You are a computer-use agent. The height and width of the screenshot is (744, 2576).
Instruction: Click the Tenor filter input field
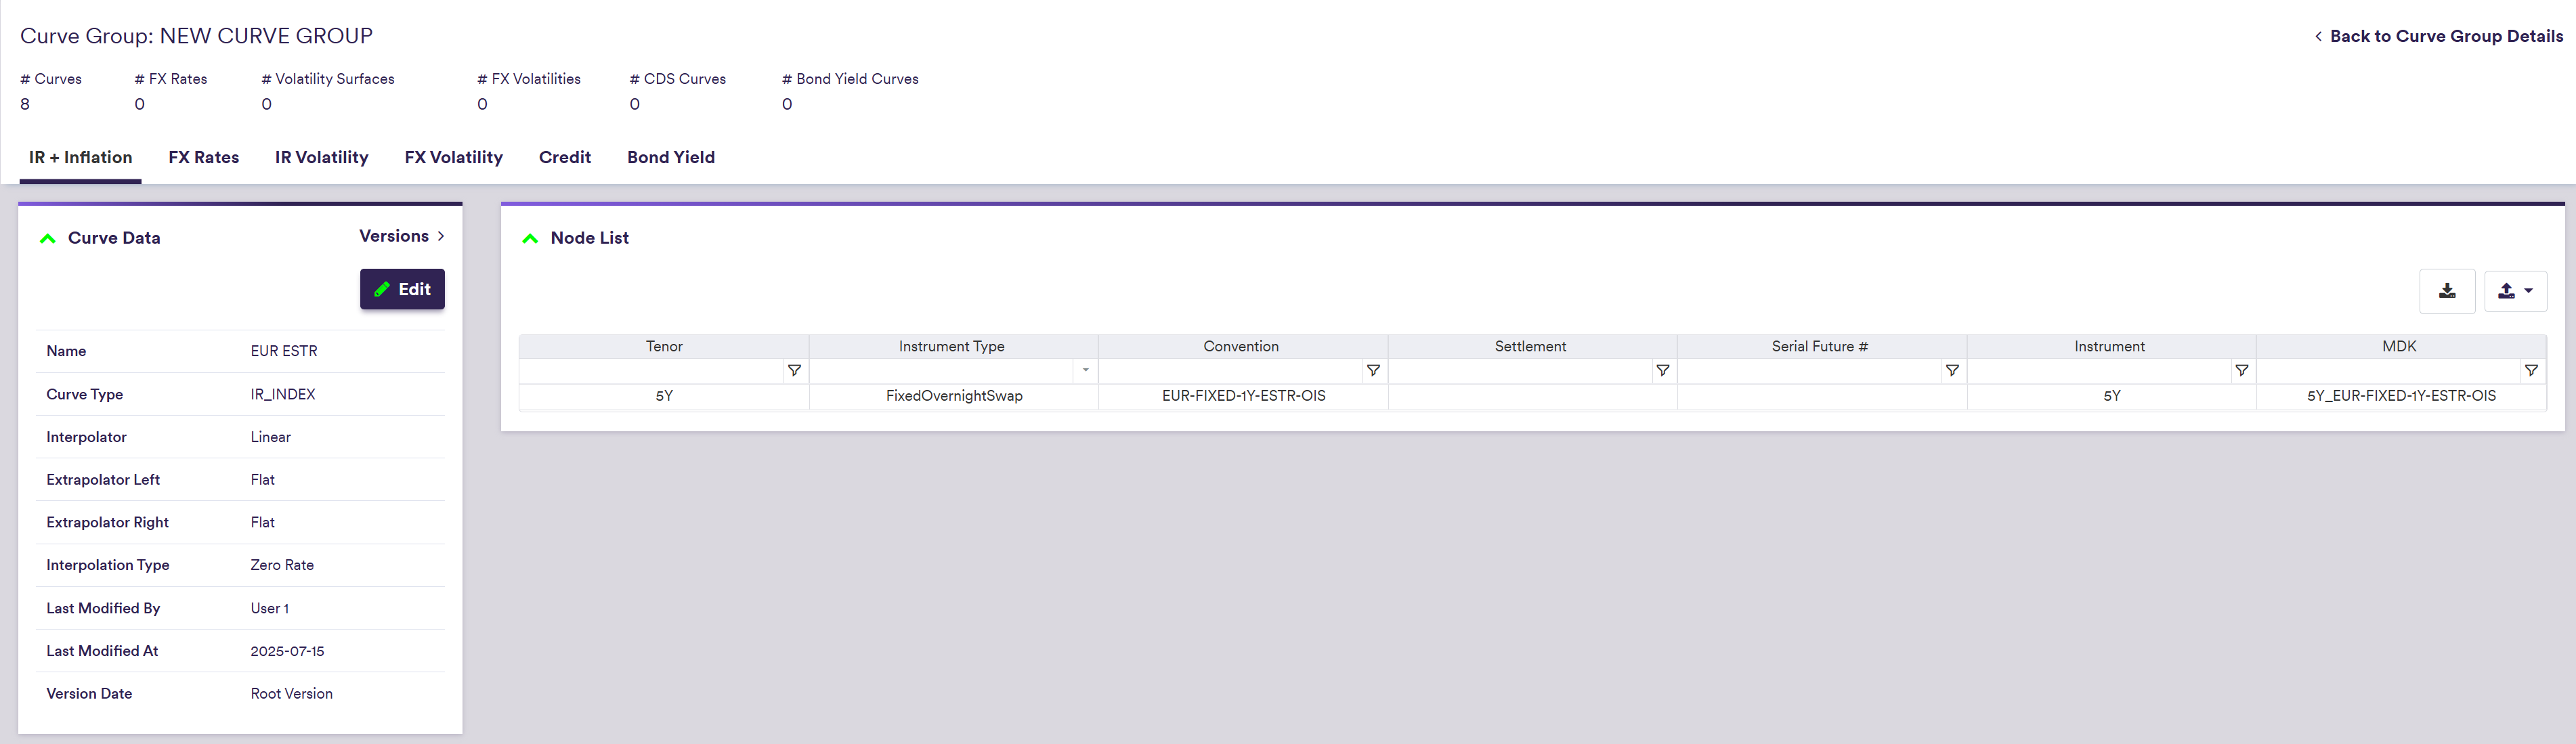[651, 371]
